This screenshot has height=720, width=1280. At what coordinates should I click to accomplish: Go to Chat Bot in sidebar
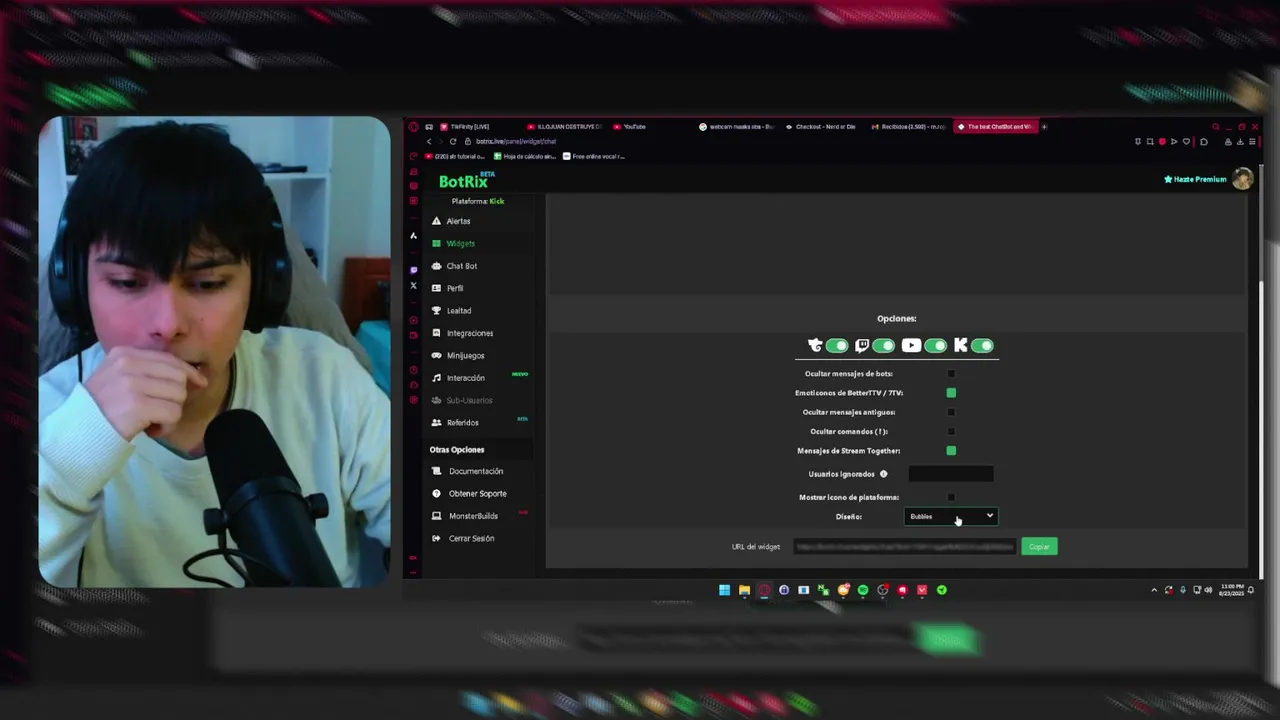(x=455, y=266)
